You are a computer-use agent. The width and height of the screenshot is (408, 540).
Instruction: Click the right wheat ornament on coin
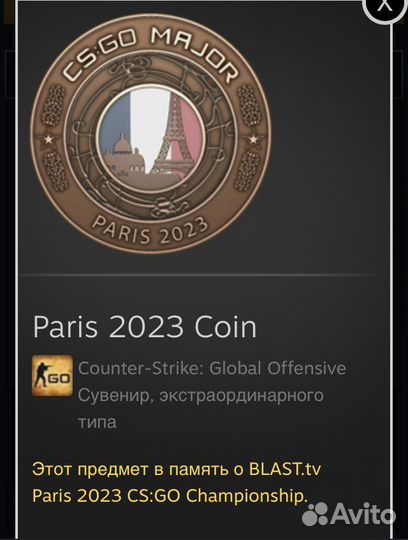coord(249,105)
